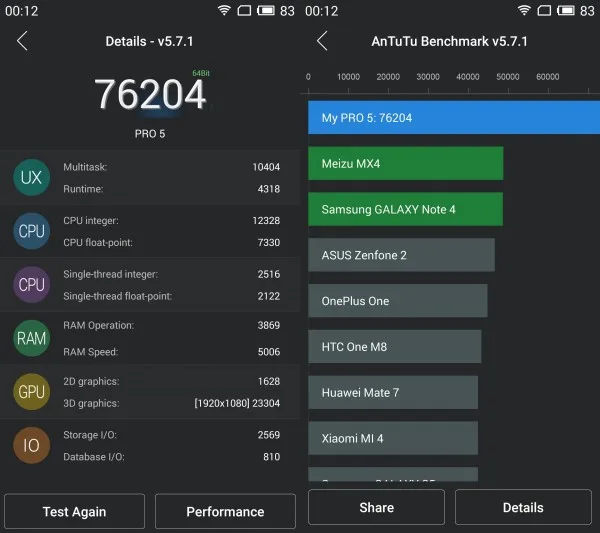
Task: Select the Samsung GALAXY Note 4 bar
Action: point(406,209)
